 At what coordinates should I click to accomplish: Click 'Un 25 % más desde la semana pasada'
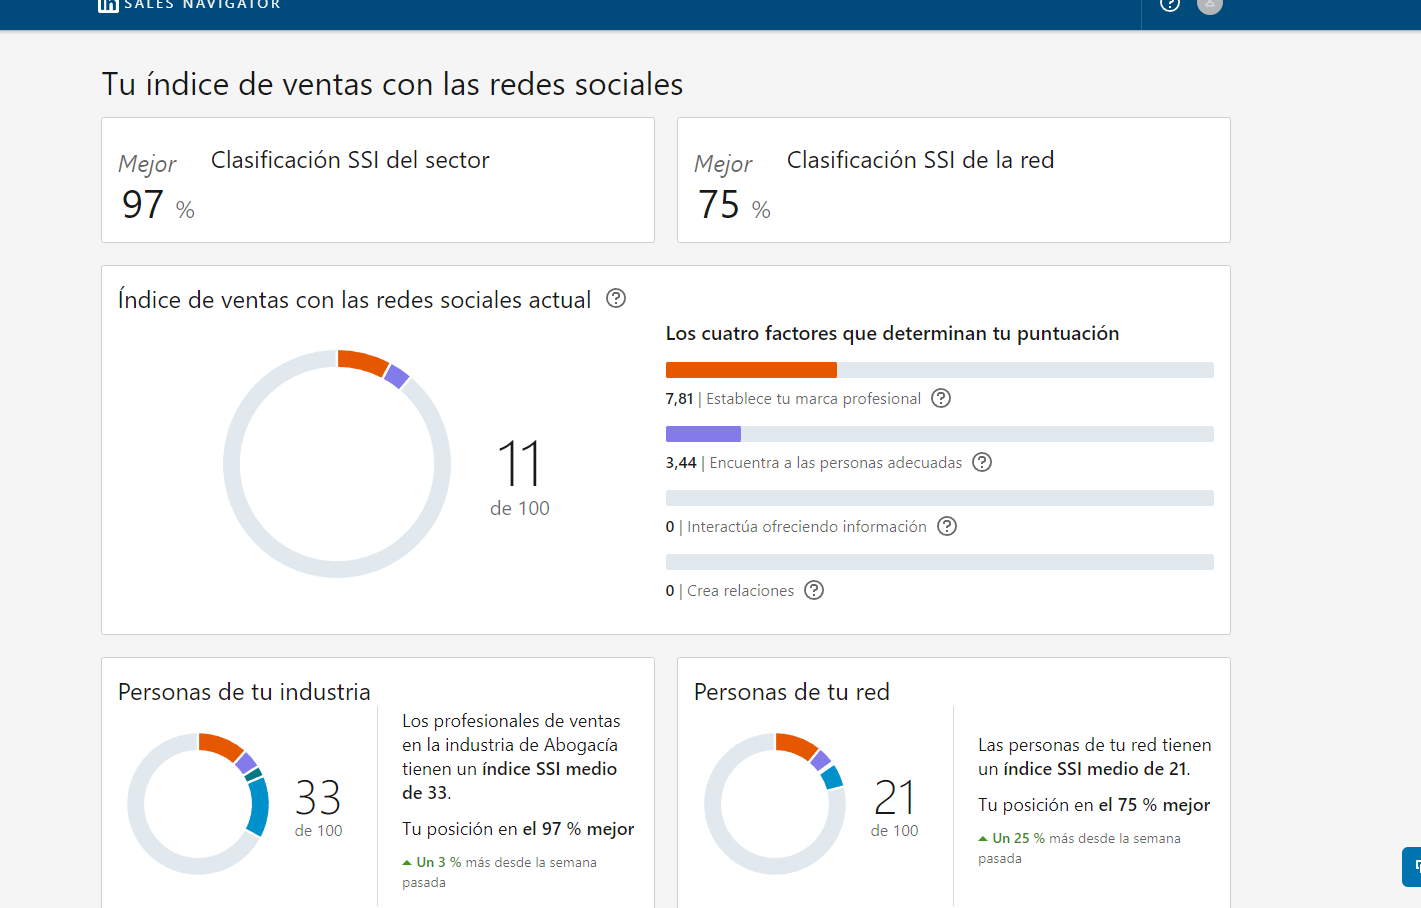coord(1080,848)
